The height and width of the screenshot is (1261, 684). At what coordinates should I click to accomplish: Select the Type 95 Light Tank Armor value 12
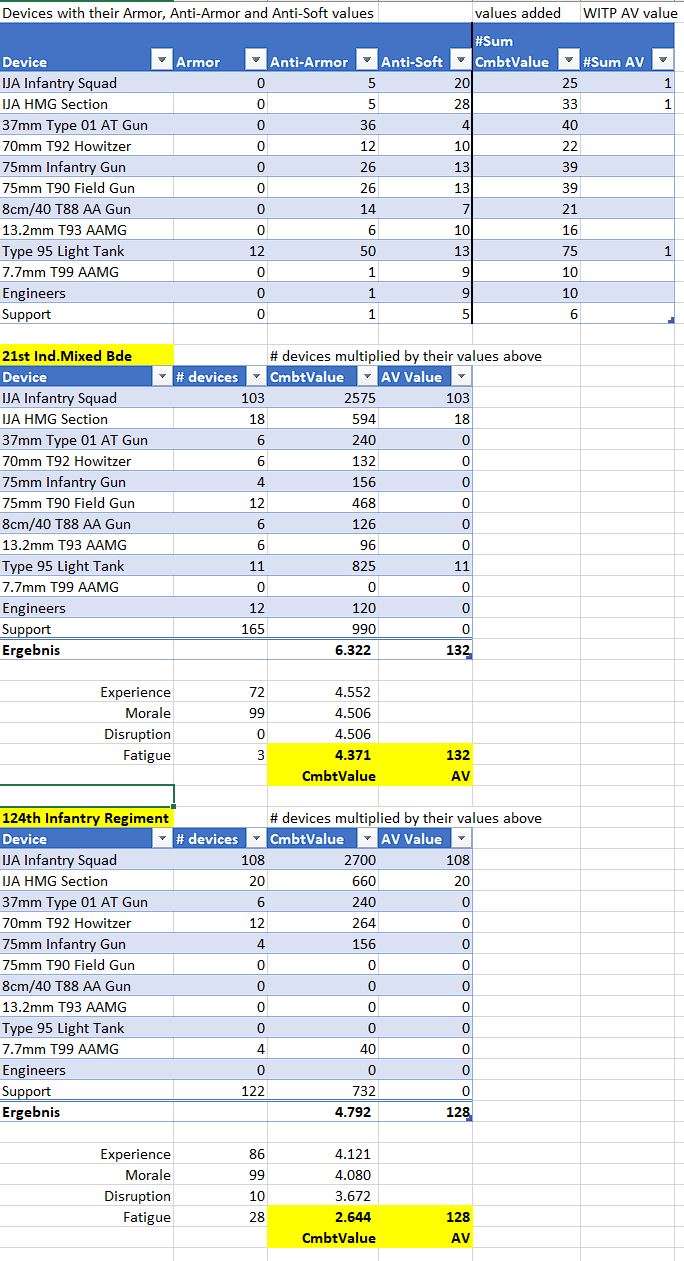point(220,251)
